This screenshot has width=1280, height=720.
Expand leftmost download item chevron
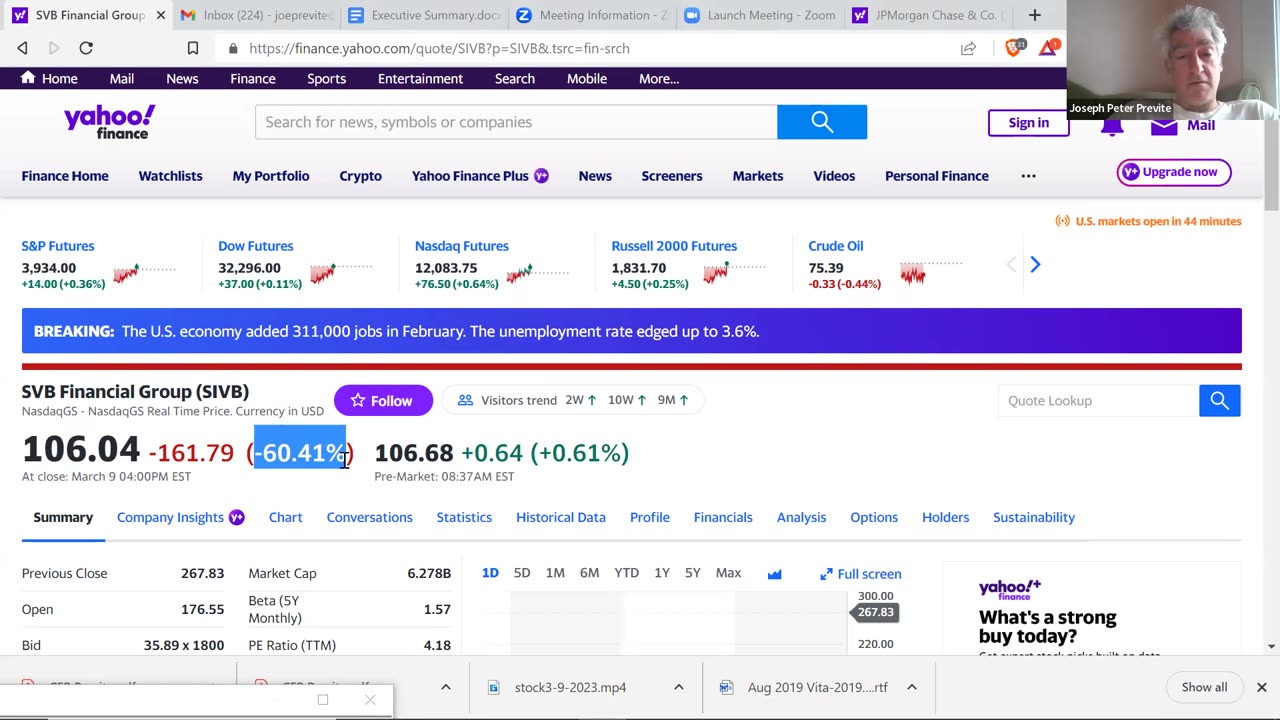pyautogui.click(x=446, y=687)
